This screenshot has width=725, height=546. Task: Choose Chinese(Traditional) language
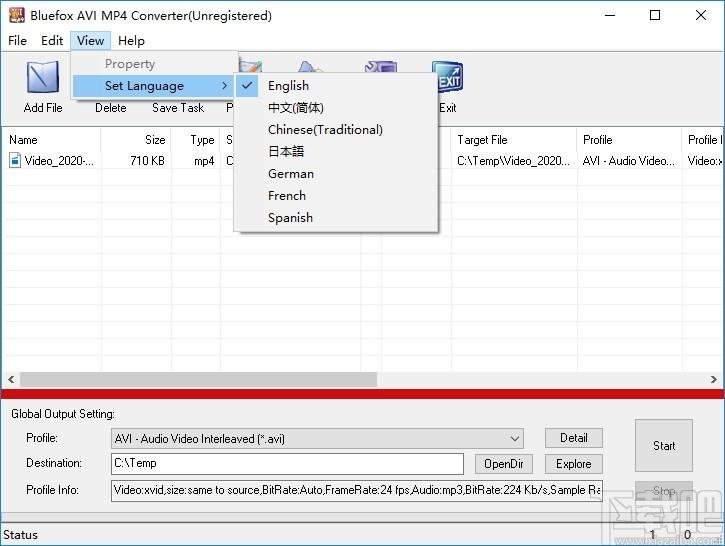click(x=336, y=129)
